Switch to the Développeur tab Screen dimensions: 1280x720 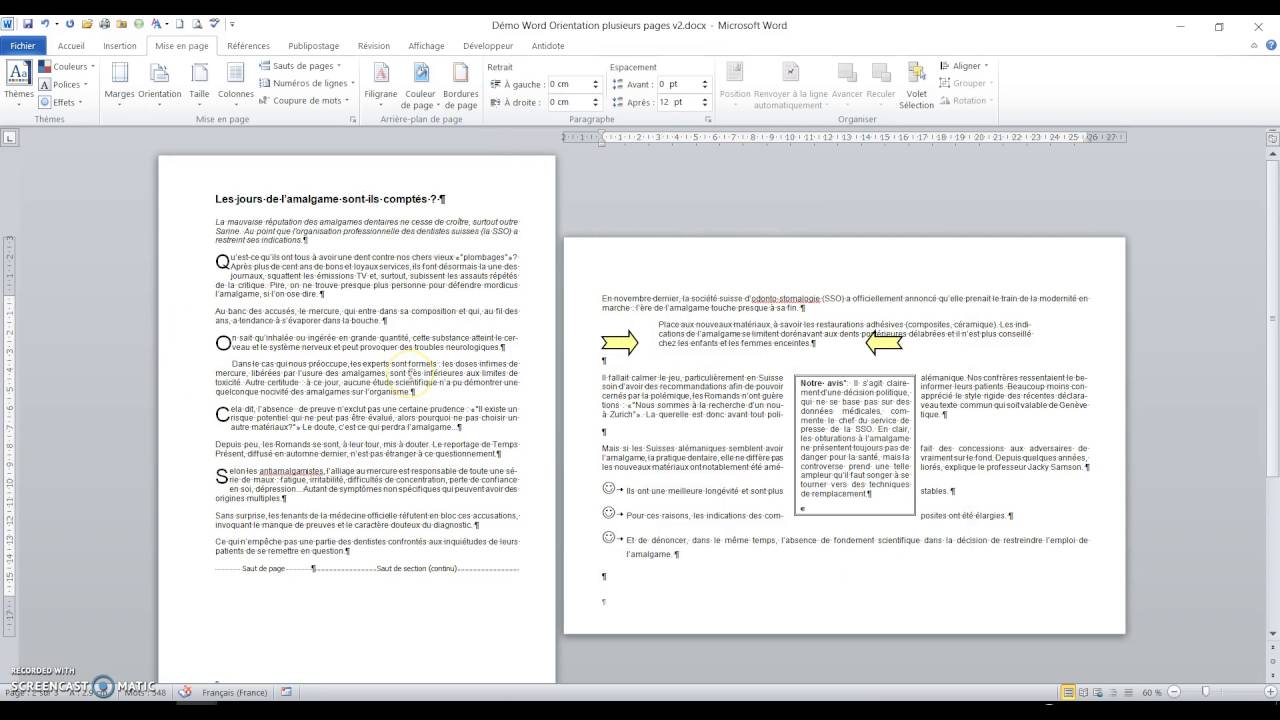(x=488, y=45)
